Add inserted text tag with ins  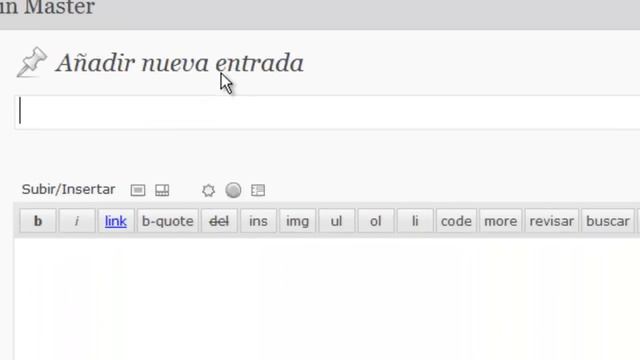[258, 221]
